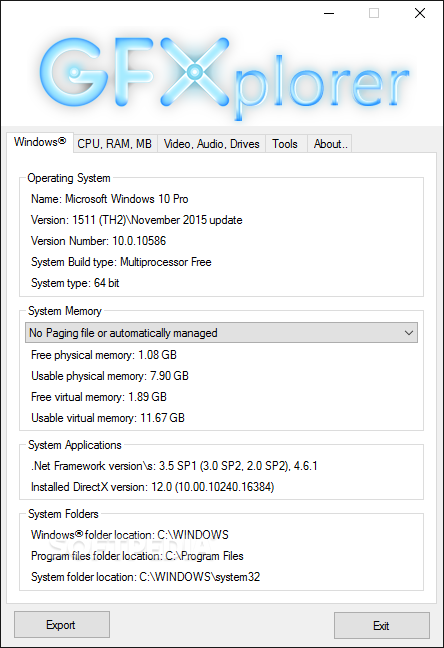Click the 'System type: 64 bit' line
The image size is (444, 648).
(x=75, y=283)
